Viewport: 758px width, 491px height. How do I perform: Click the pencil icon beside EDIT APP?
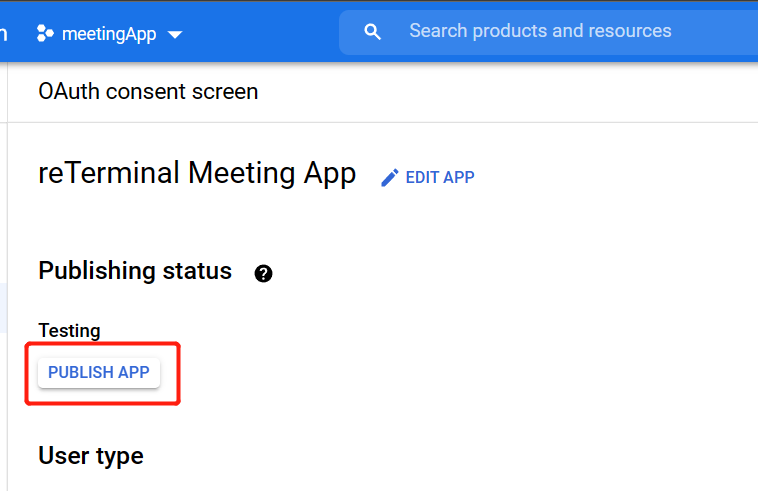390,178
